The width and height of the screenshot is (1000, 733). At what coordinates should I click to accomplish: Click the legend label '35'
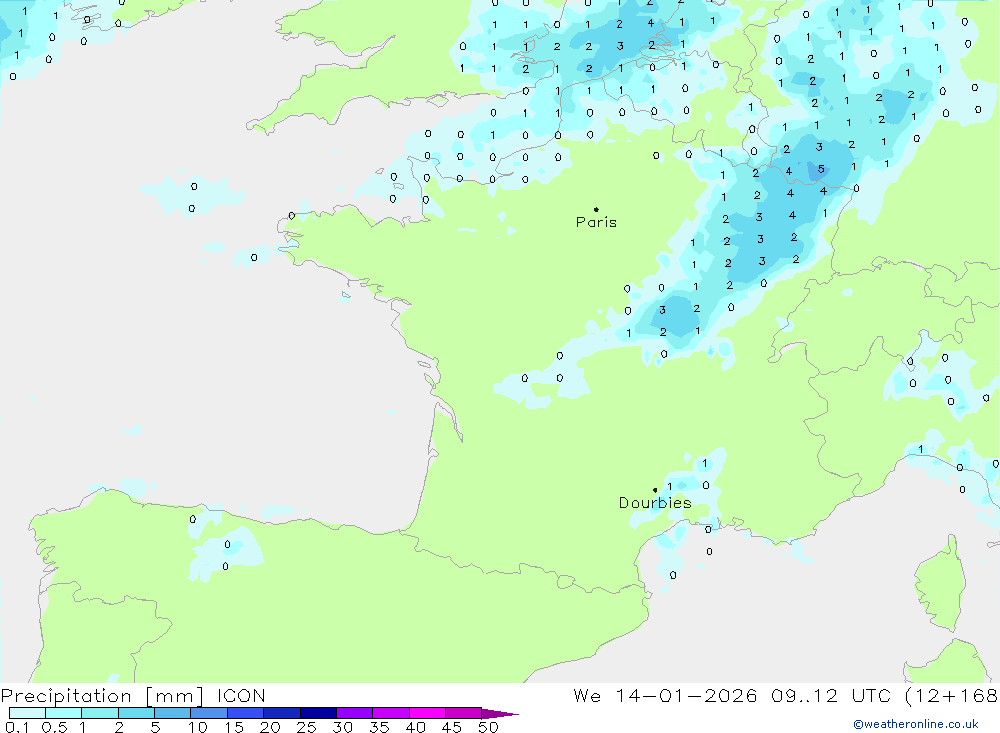[379, 727]
